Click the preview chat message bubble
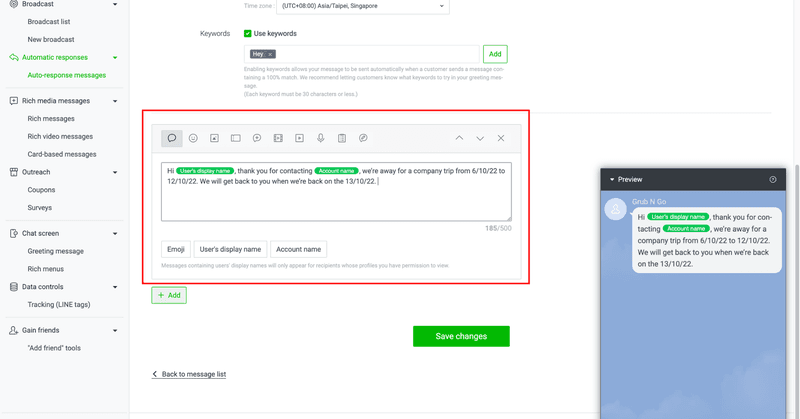The image size is (800, 419). click(707, 240)
